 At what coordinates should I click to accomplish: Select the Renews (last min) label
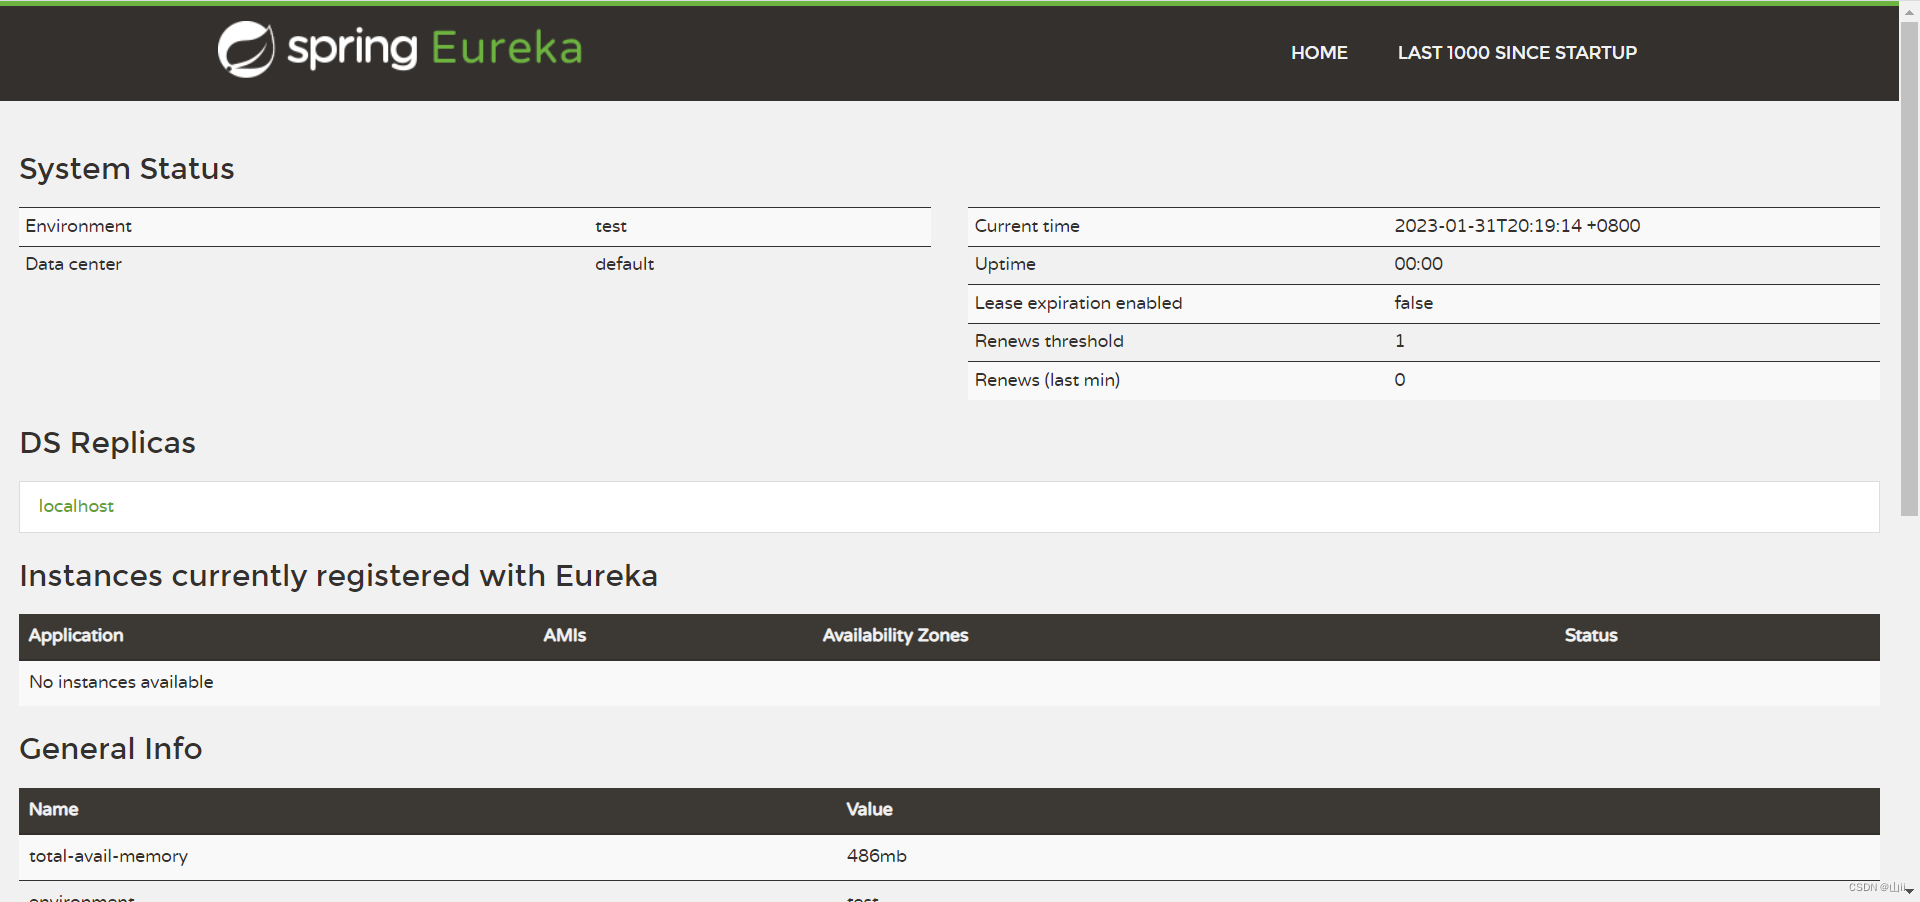tap(1047, 380)
